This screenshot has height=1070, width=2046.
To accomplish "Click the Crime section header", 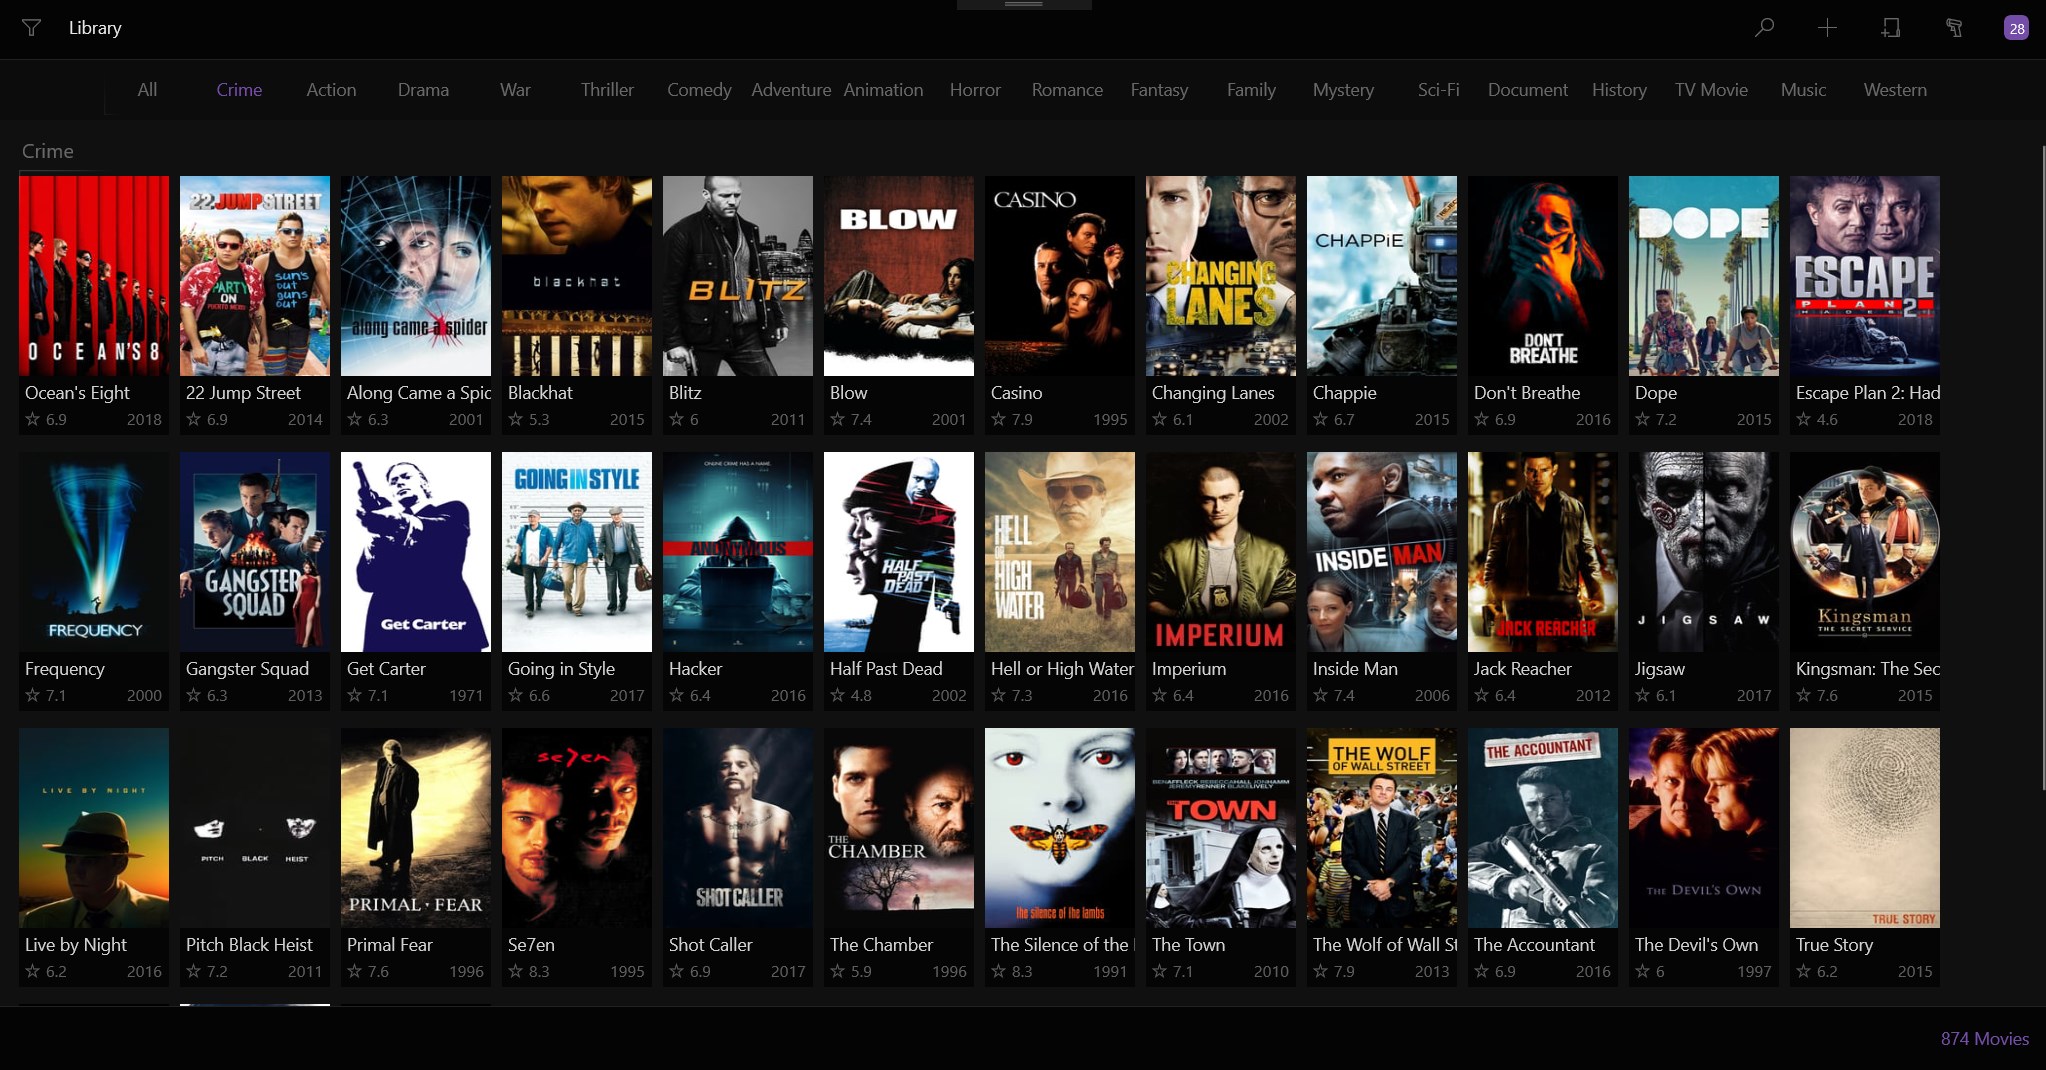I will 46,151.
